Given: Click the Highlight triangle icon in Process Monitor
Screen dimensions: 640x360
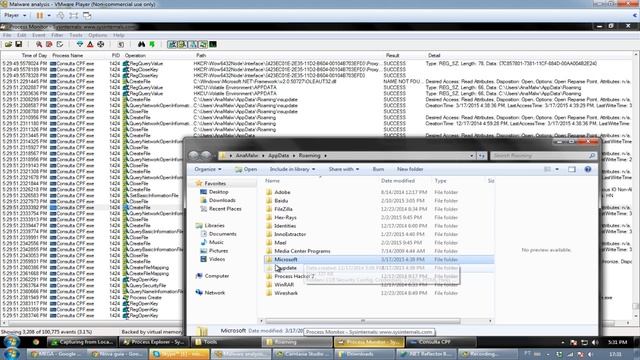Looking at the screenshot, I should (90, 44).
